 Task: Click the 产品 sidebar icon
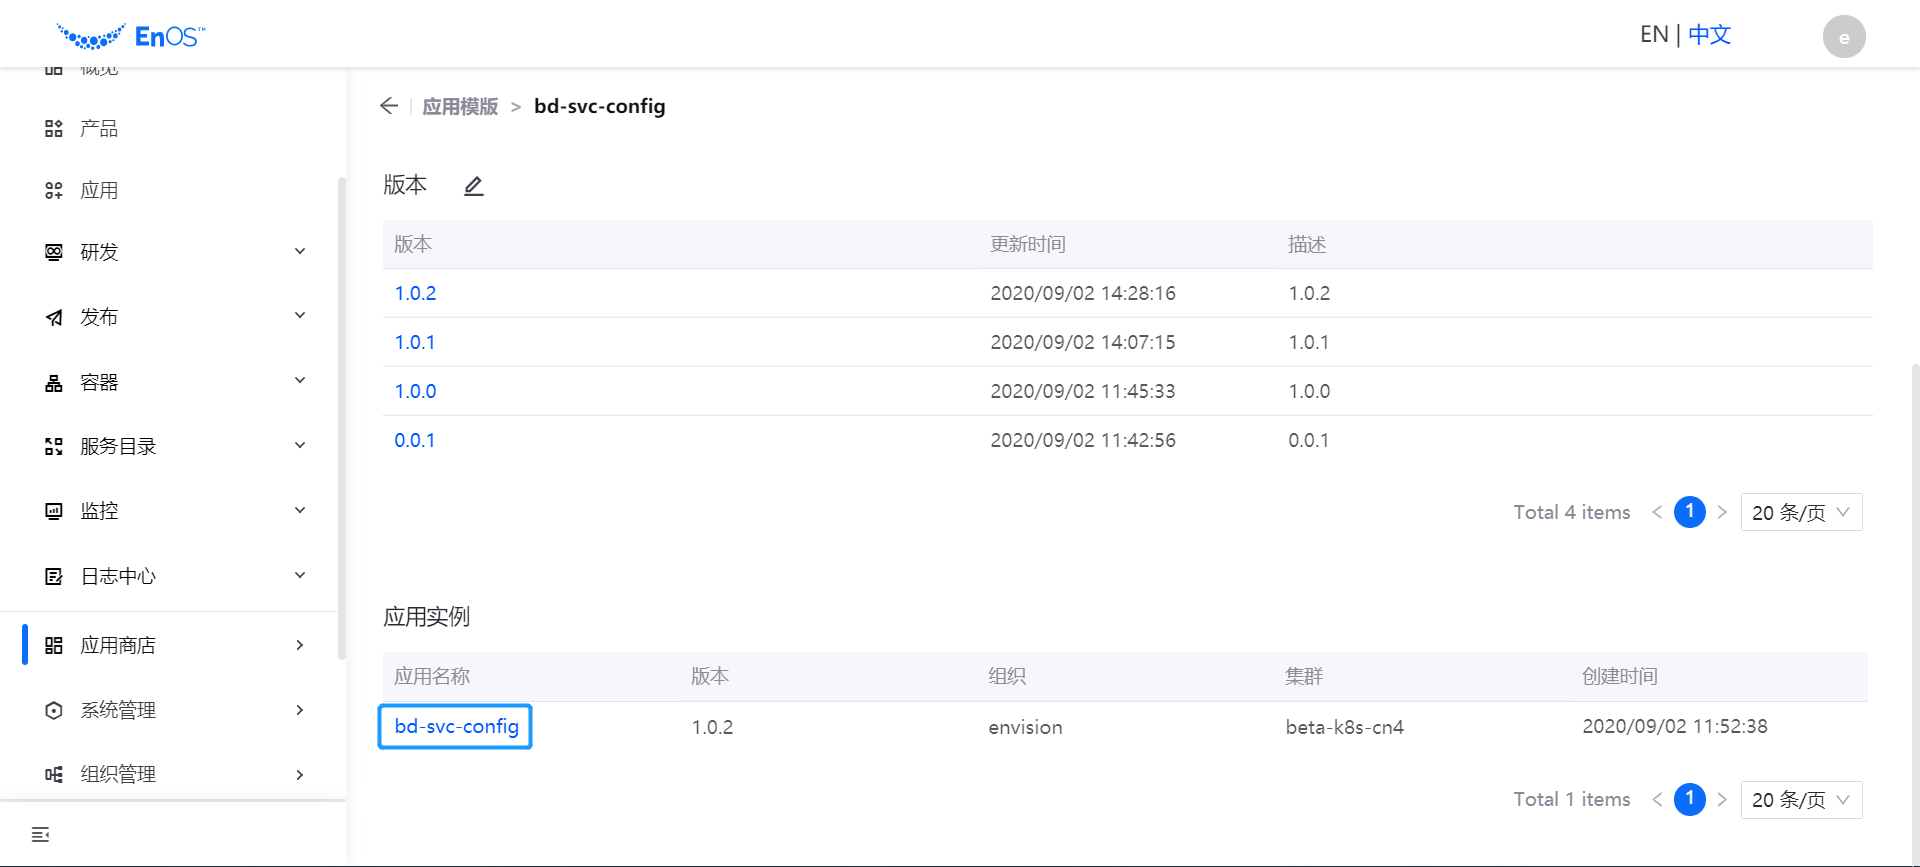click(54, 128)
